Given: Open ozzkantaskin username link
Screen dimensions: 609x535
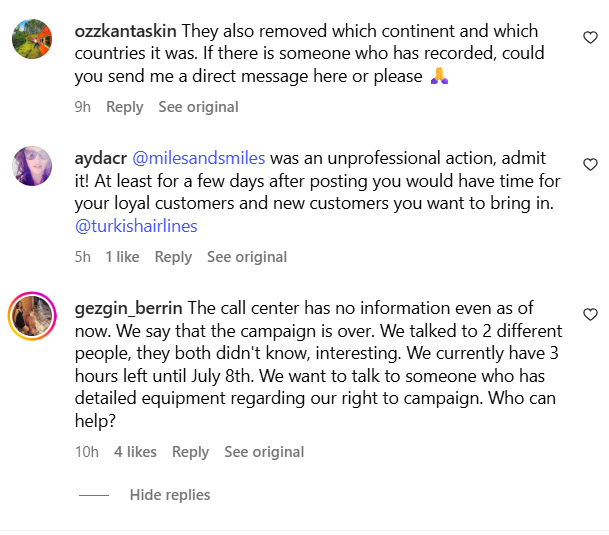Looking at the screenshot, I should (x=125, y=31).
